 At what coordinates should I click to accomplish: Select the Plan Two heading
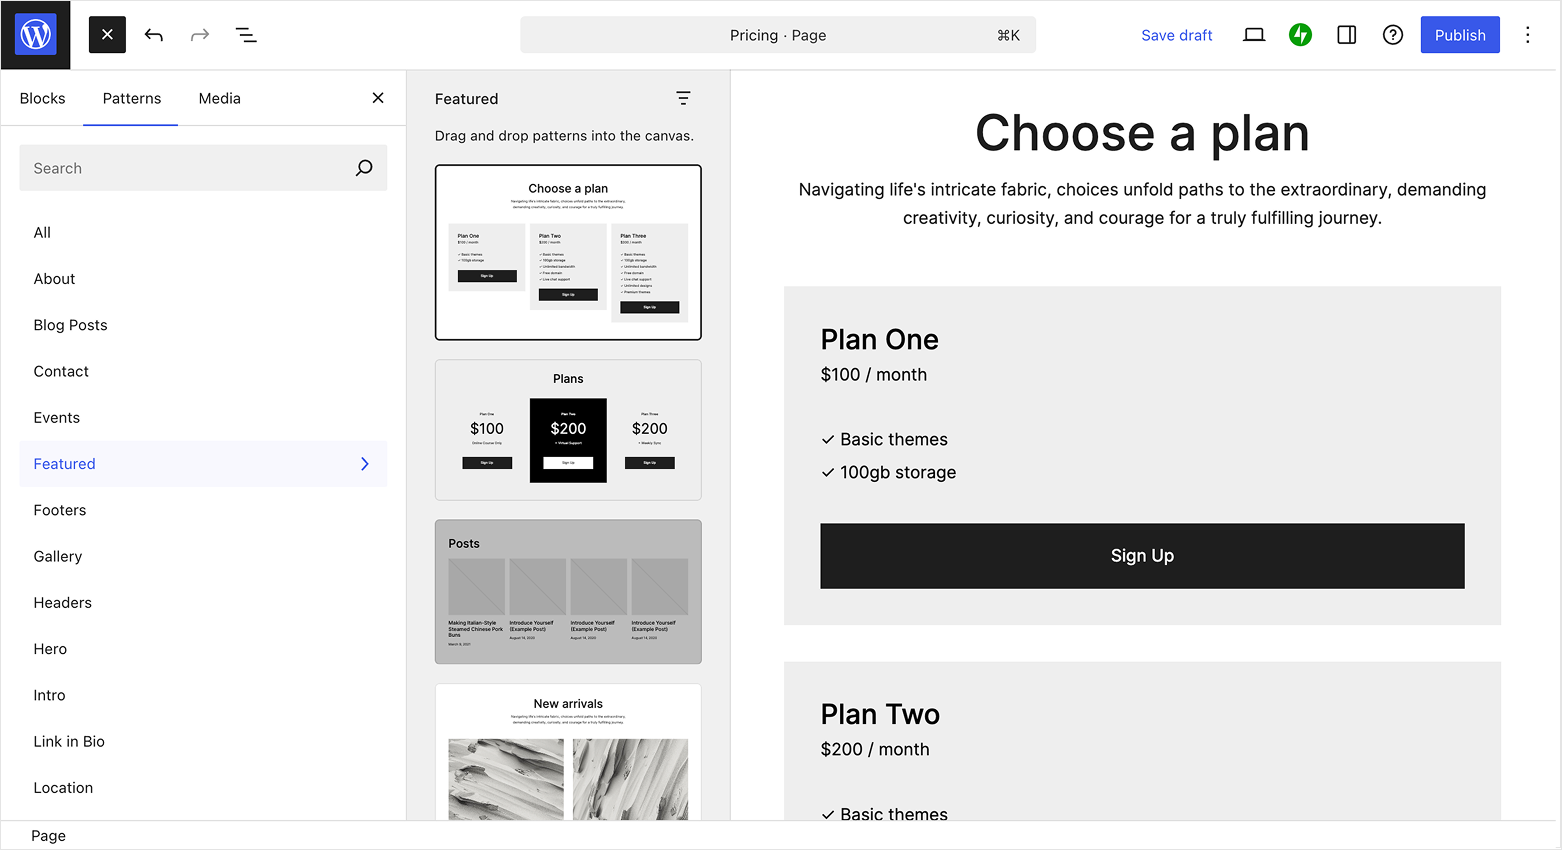(x=880, y=715)
